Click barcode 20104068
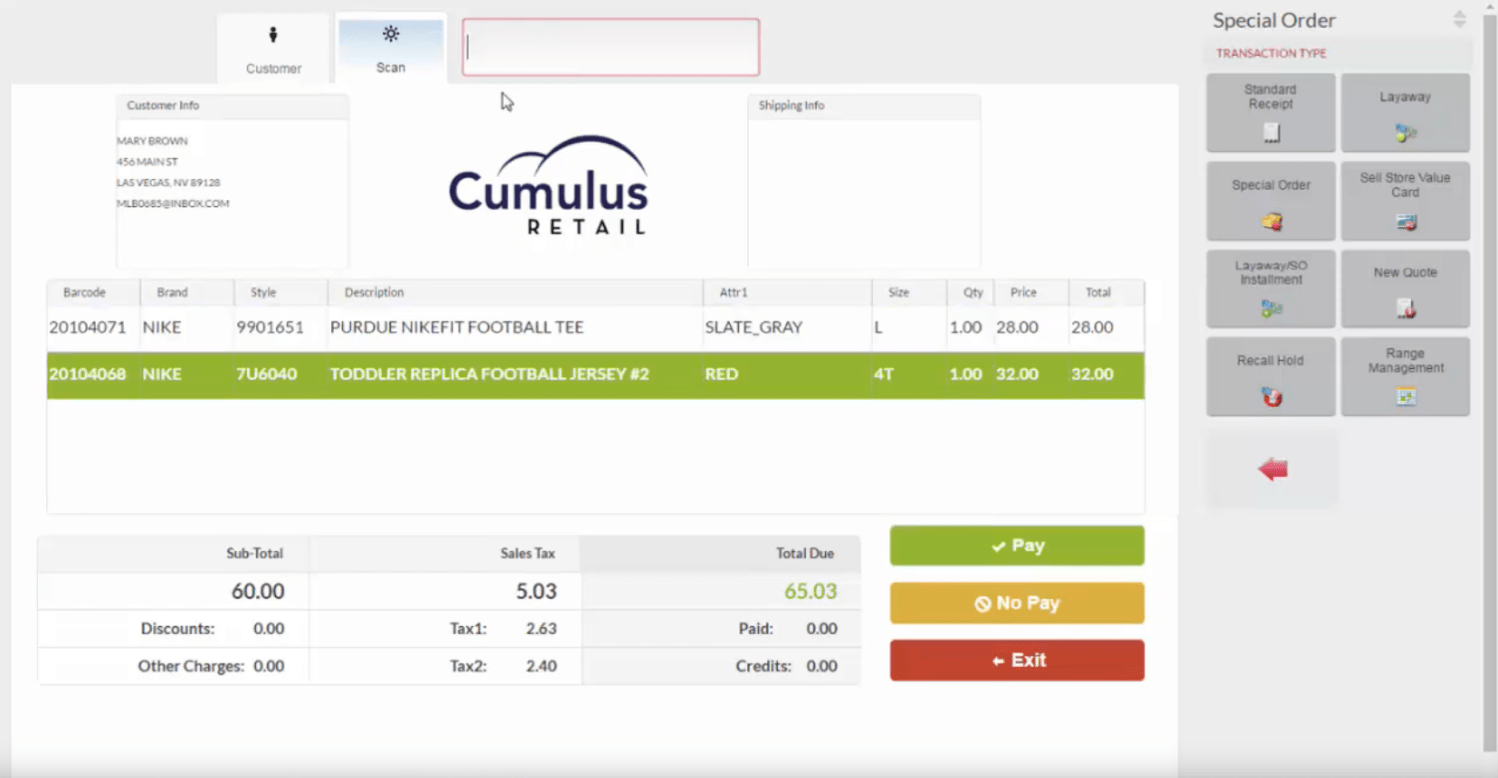 click(87, 374)
